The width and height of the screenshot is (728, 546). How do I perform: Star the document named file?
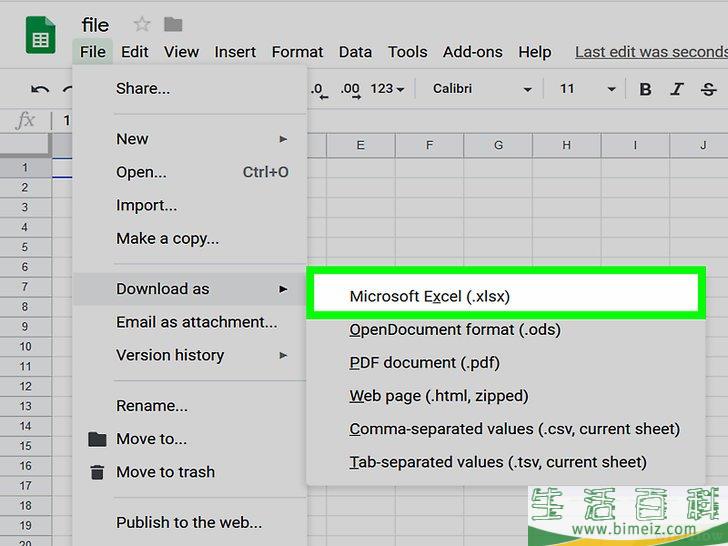[142, 24]
